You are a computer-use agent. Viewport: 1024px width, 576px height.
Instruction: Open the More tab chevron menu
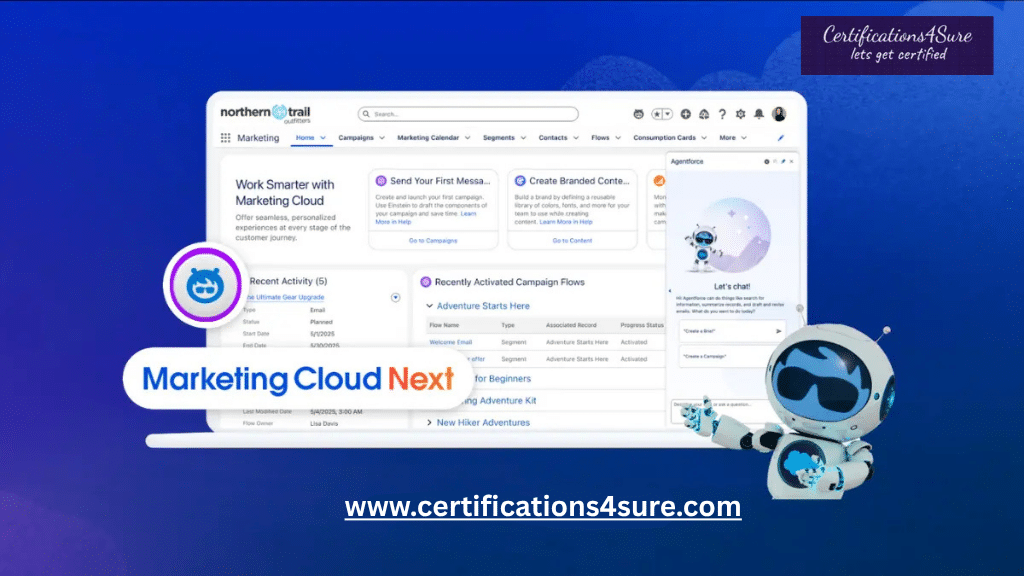coord(744,138)
